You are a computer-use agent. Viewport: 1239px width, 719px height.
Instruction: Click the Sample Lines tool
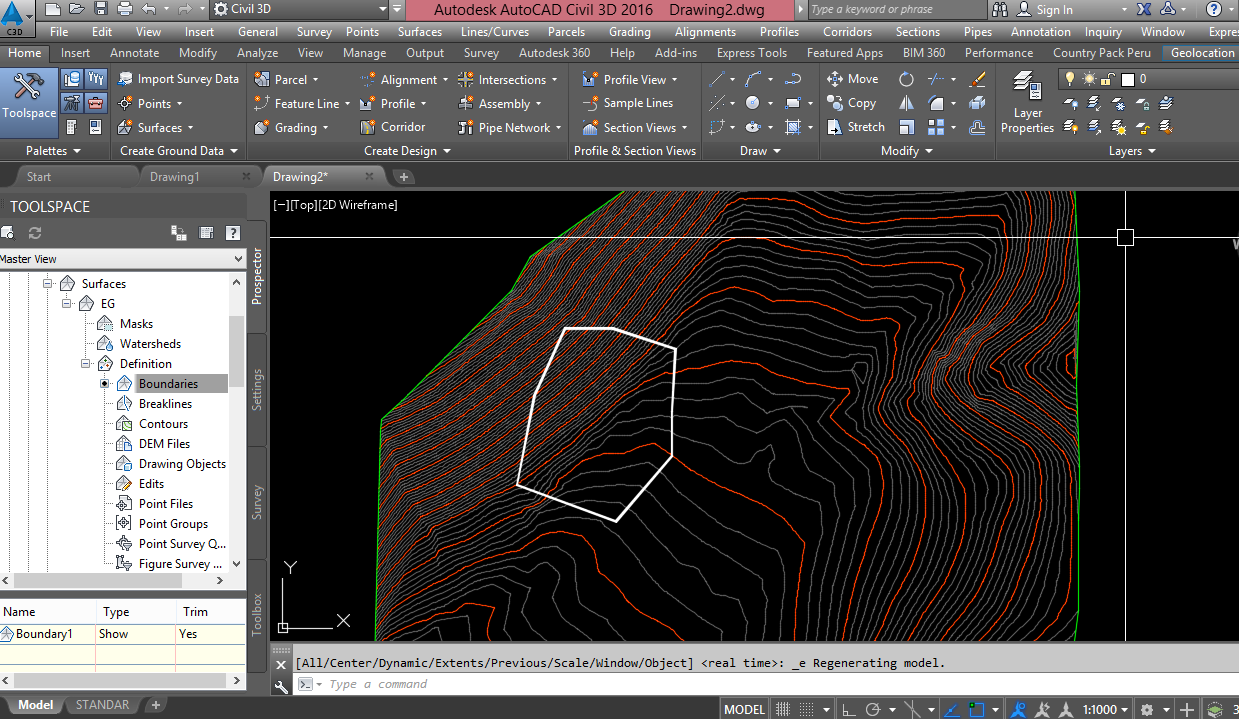[627, 103]
